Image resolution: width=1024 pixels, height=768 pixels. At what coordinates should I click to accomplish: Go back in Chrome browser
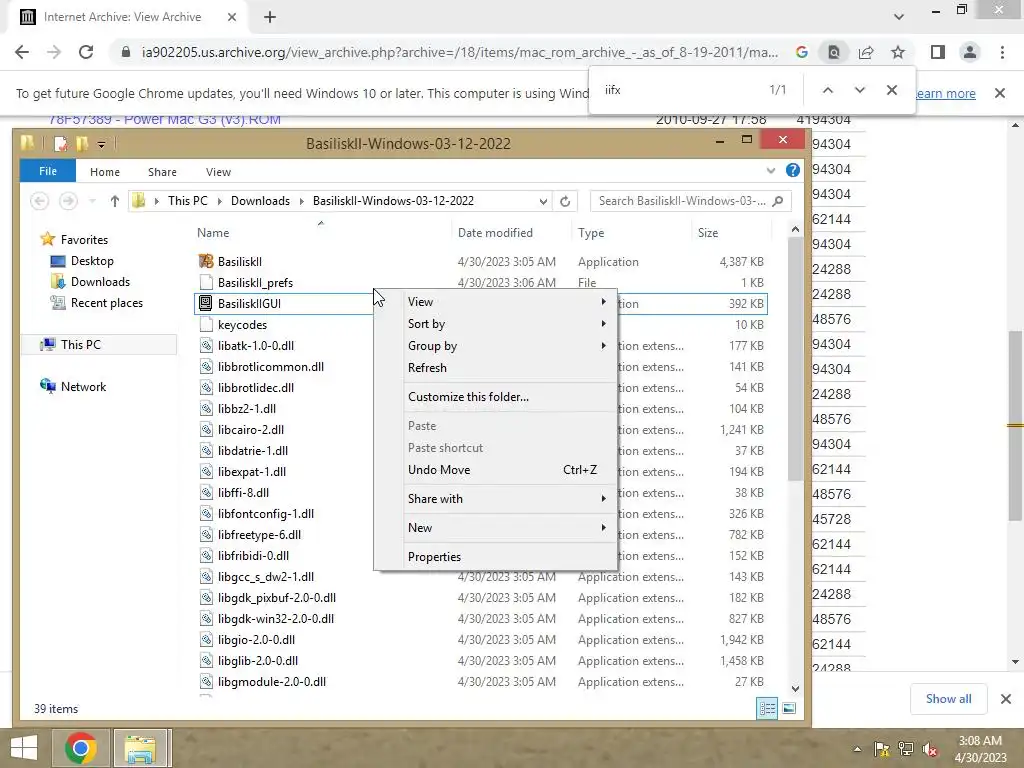[x=22, y=52]
